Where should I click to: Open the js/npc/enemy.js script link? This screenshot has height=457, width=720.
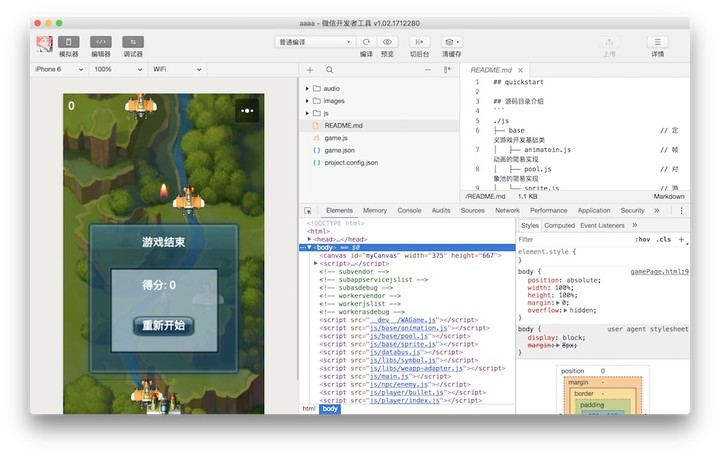point(399,384)
